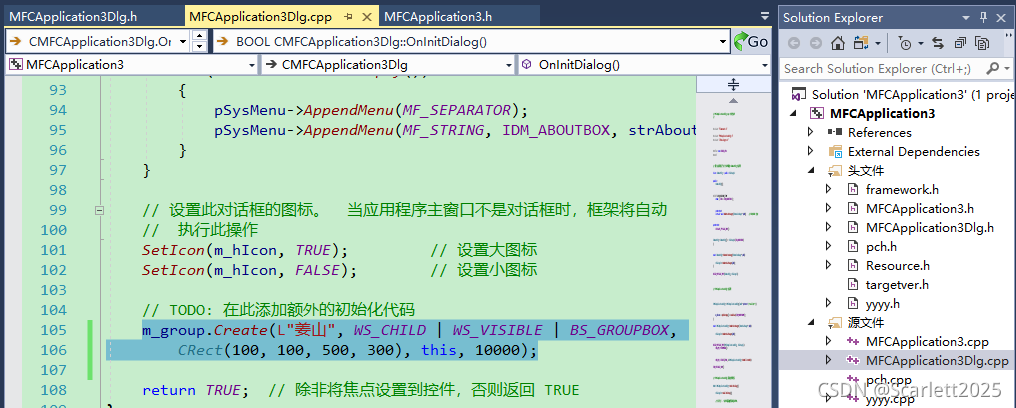Click the Forward arrow in Solution Explorer toolbar

pyautogui.click(x=816, y=43)
